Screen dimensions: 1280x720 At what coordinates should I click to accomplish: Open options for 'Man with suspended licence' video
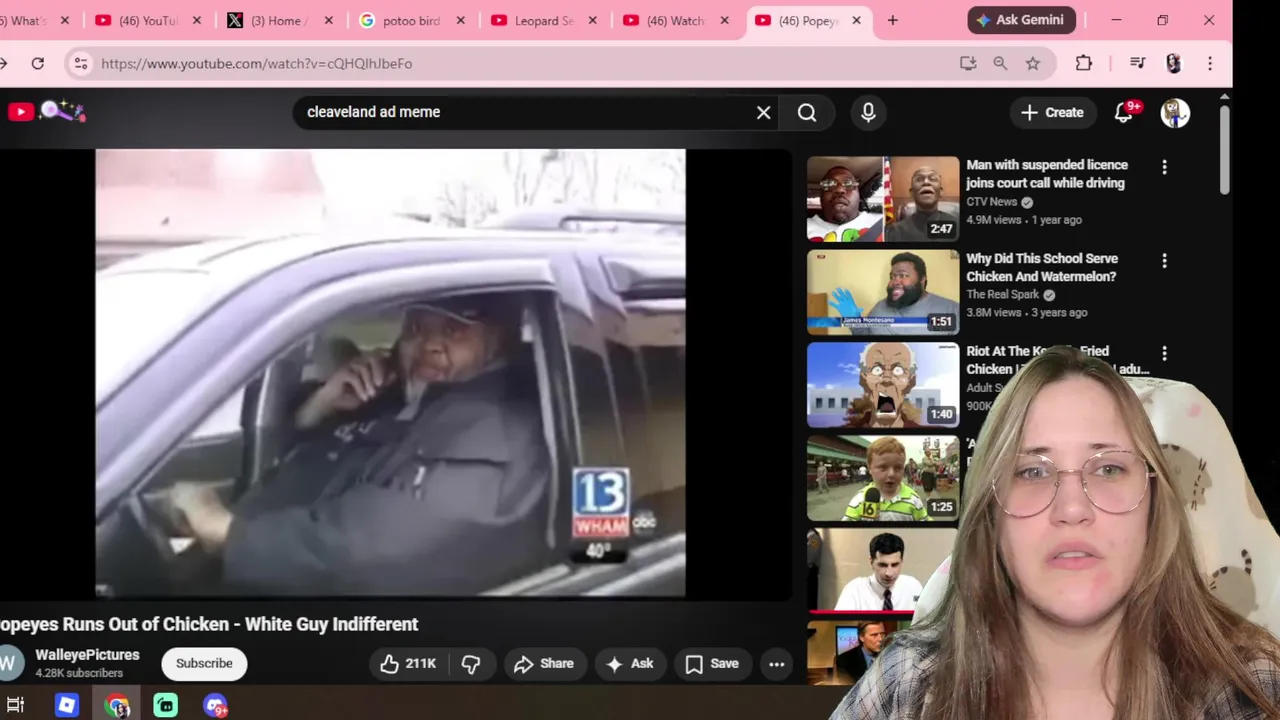(1164, 167)
